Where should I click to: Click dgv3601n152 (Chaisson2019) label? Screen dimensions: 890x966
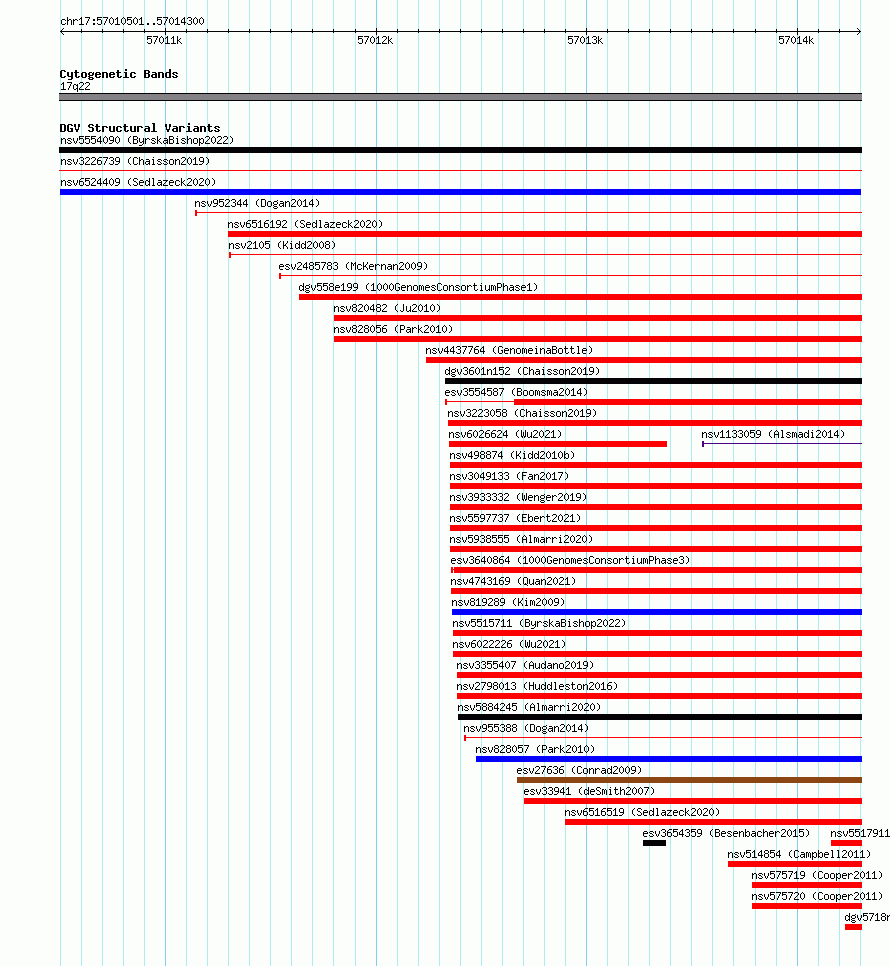522,371
